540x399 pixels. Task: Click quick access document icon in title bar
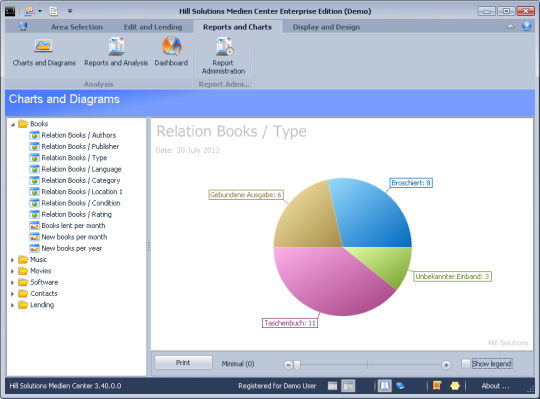(54, 11)
